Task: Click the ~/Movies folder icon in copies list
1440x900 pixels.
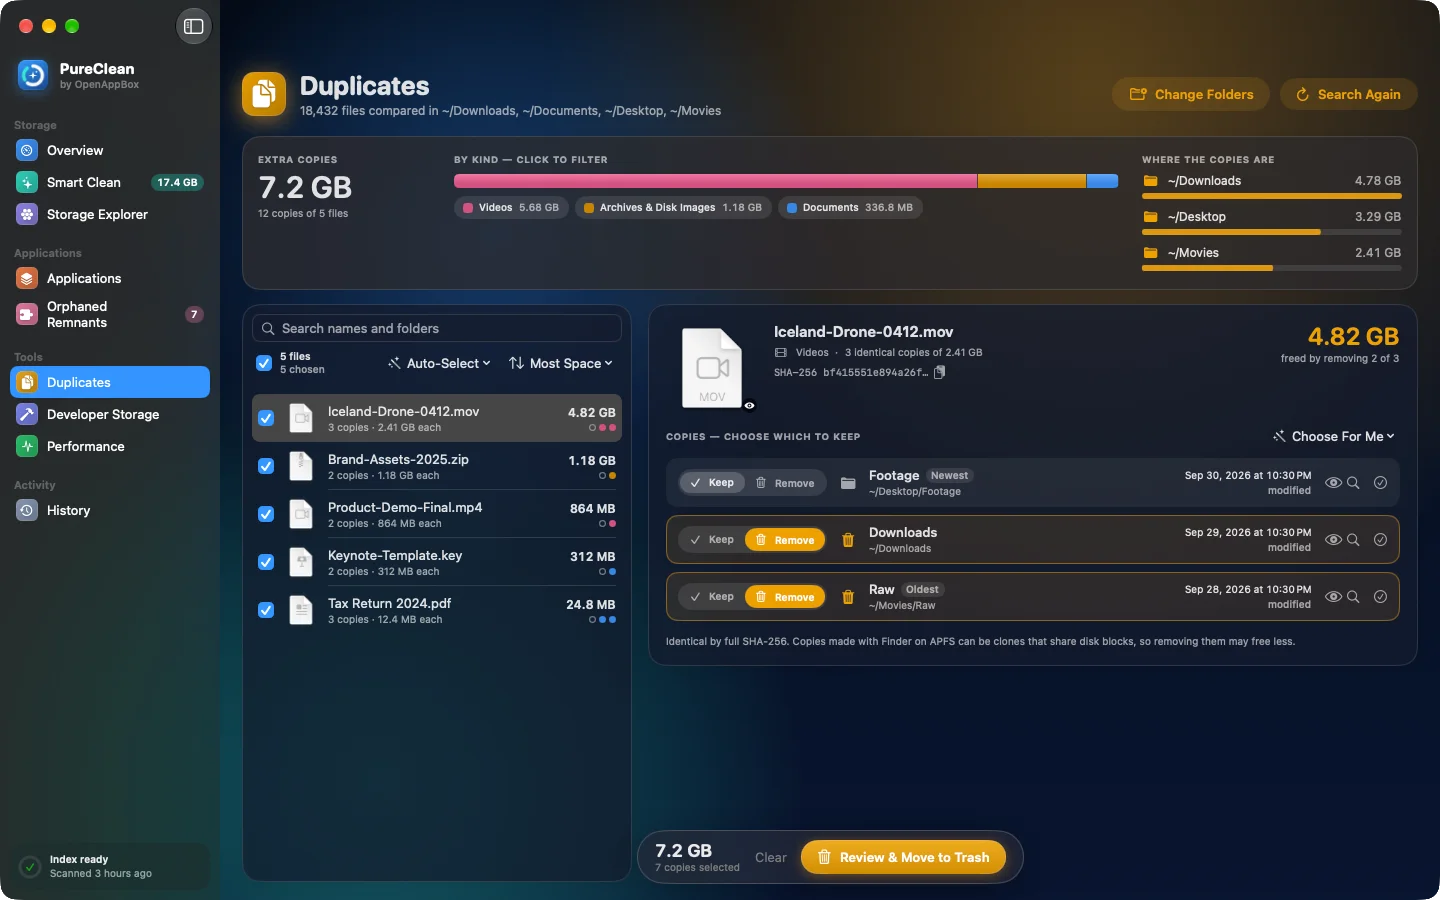Action: 1151,253
